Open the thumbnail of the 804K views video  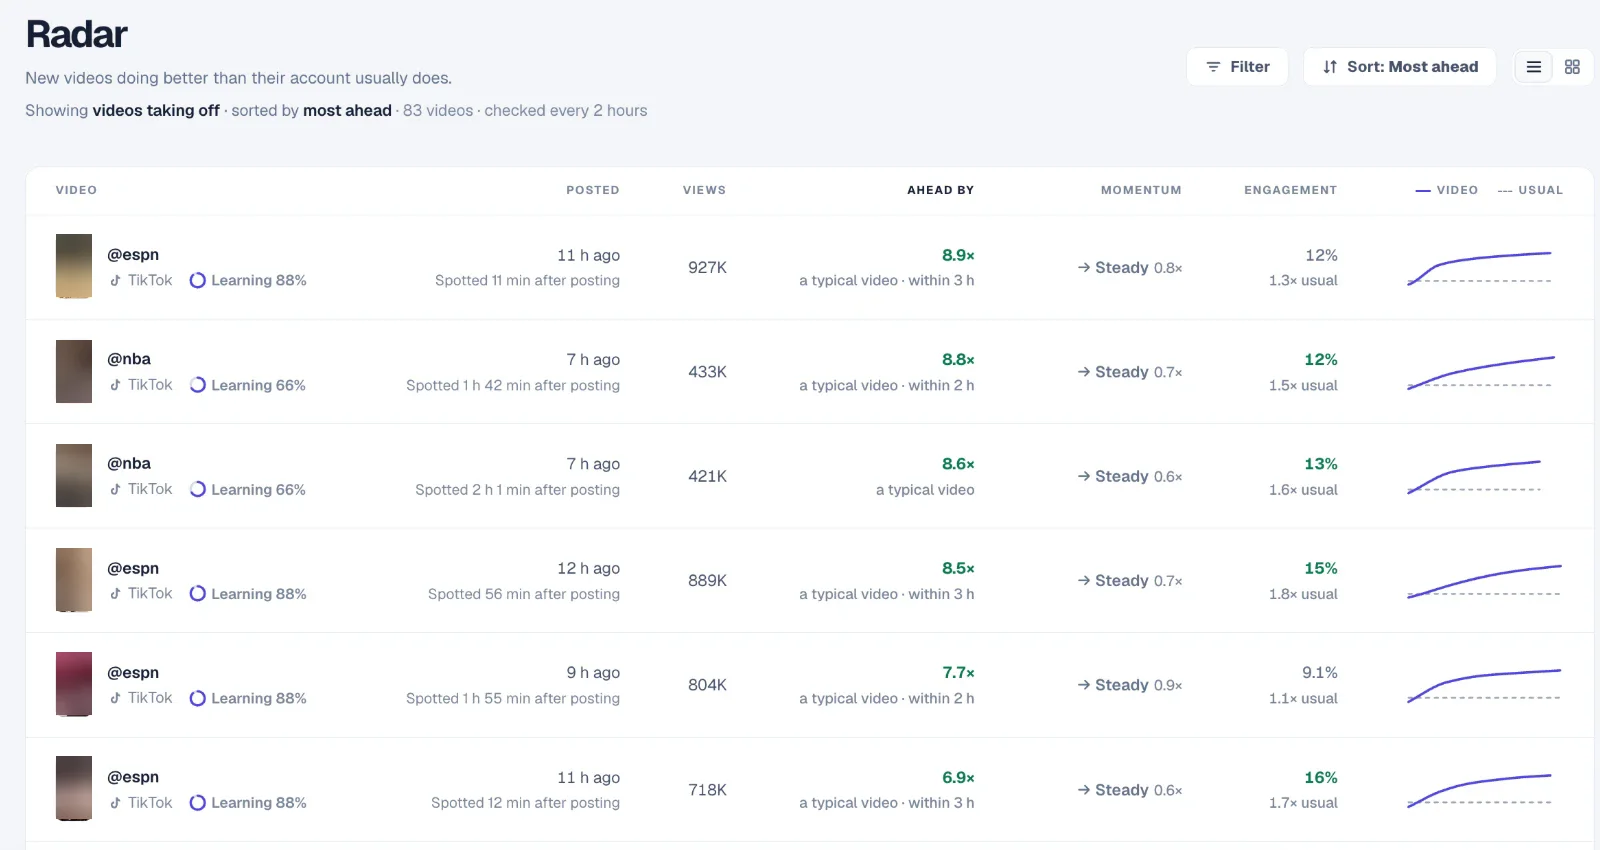(x=74, y=684)
